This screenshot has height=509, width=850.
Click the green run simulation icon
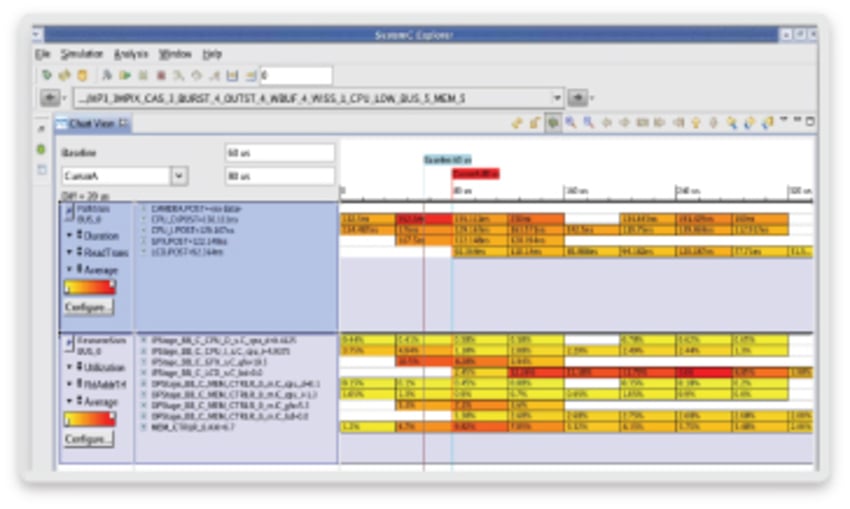(125, 75)
